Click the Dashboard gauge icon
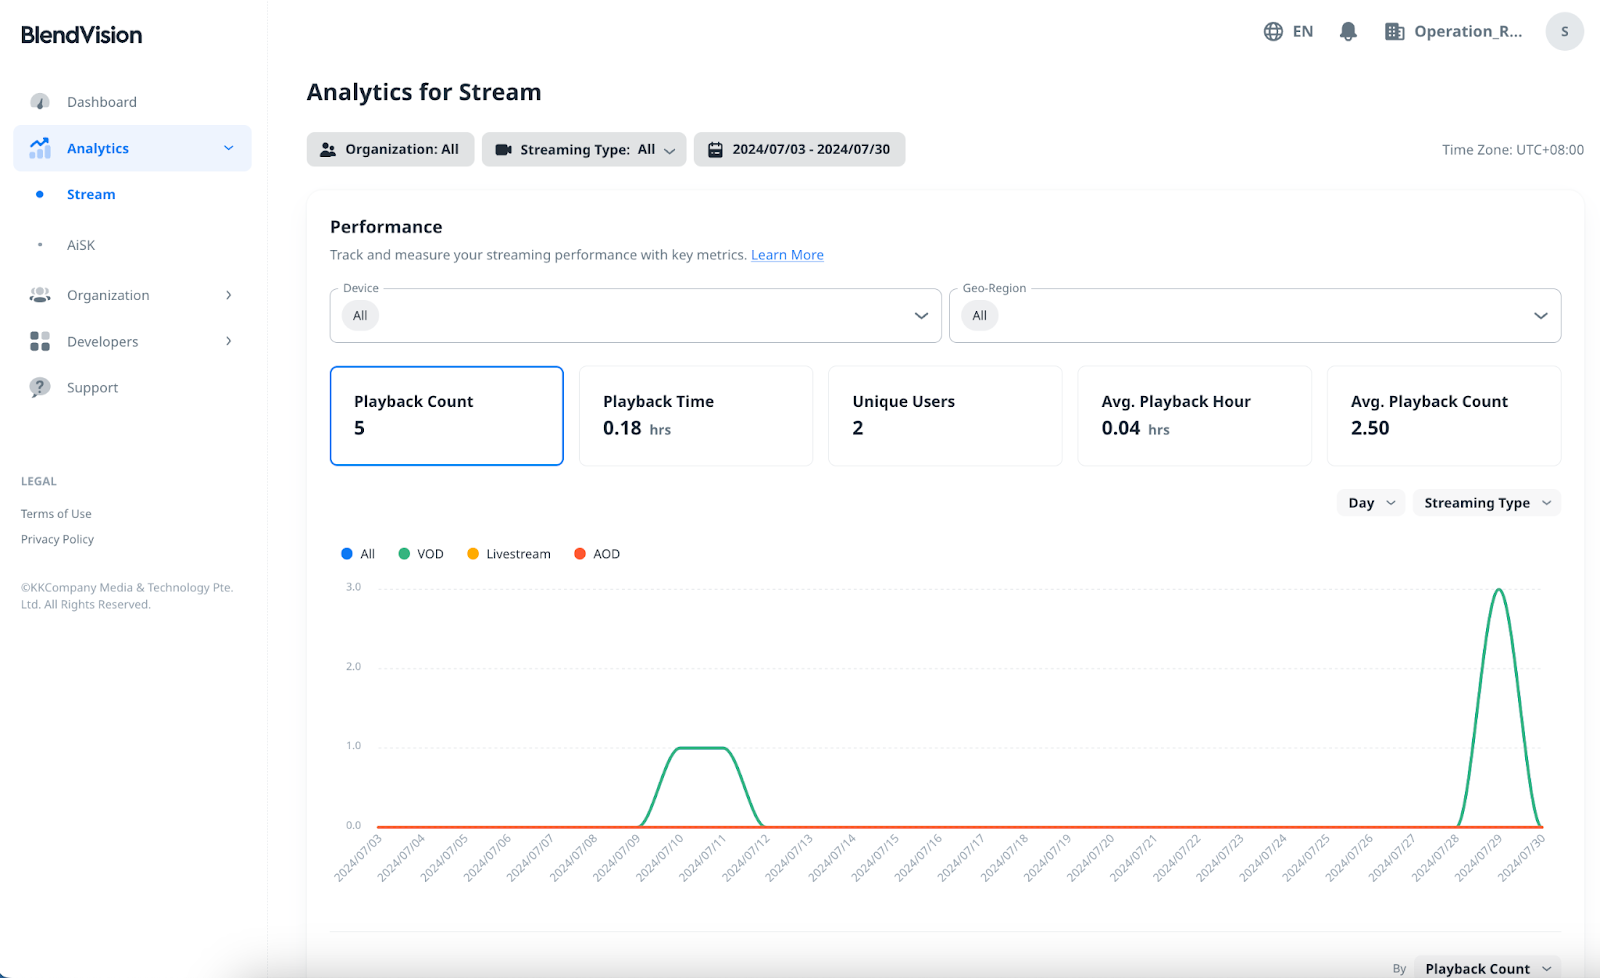This screenshot has height=978, width=1600. [40, 102]
